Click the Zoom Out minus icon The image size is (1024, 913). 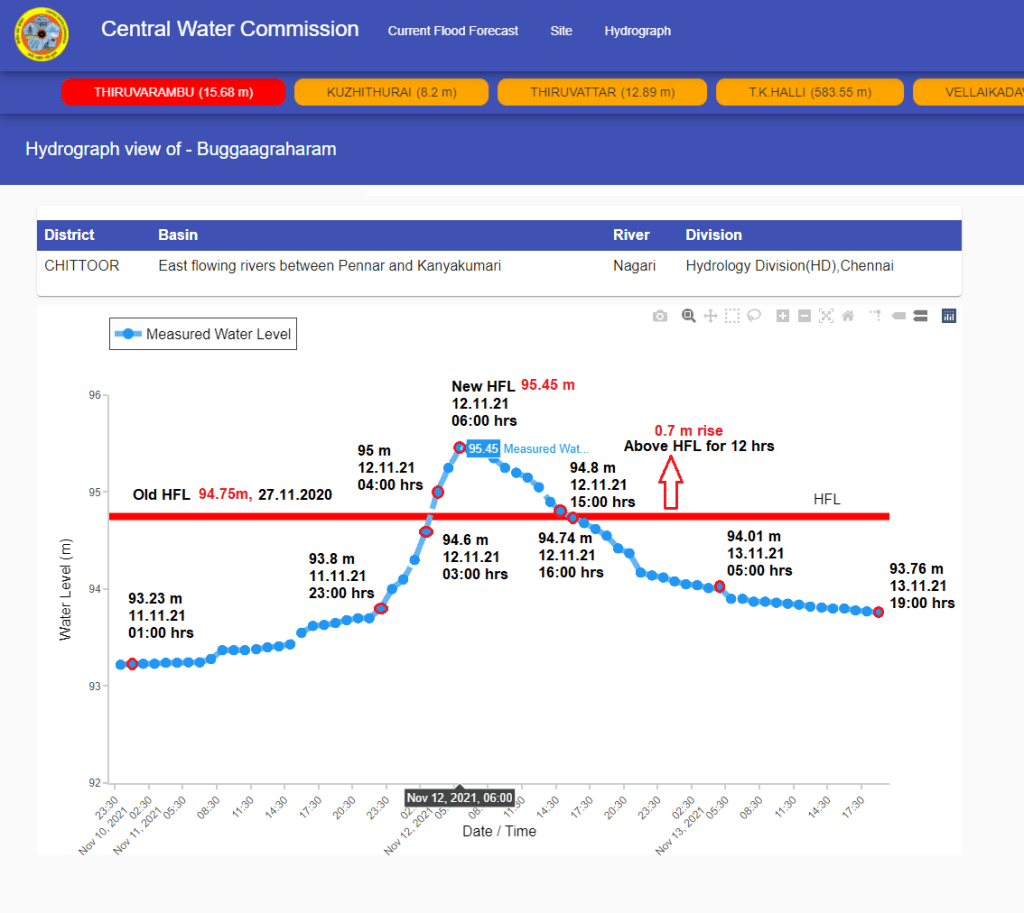coord(804,316)
